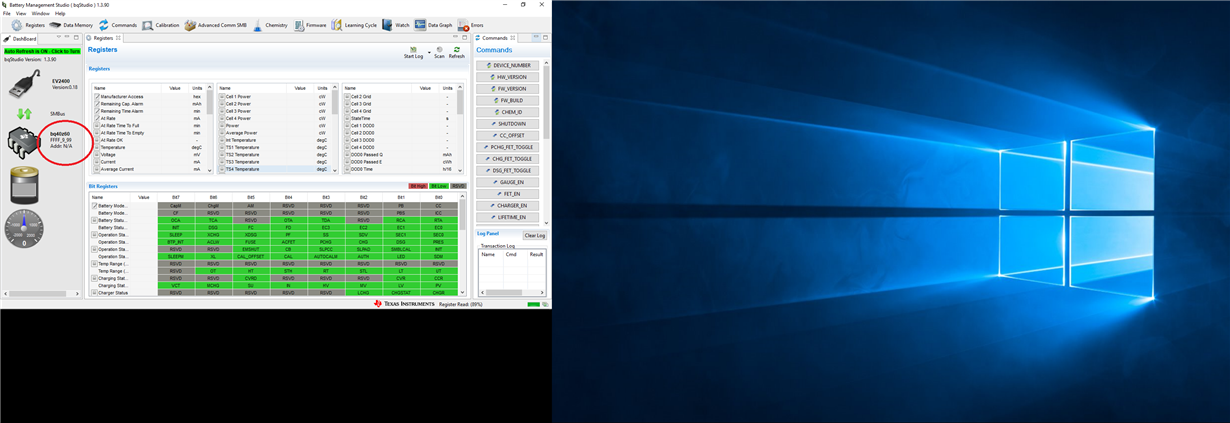Minimize the Commands panel view

(x=536, y=38)
